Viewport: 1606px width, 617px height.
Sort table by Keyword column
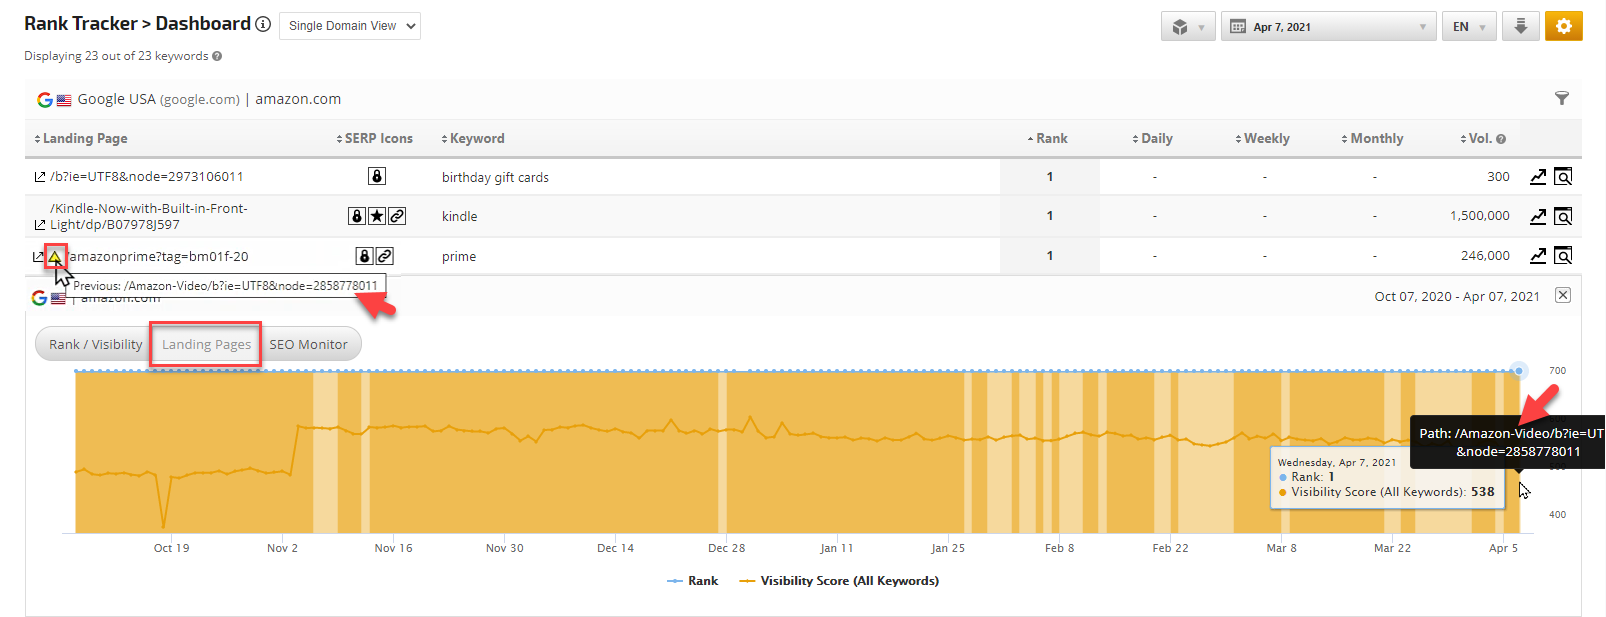click(476, 139)
